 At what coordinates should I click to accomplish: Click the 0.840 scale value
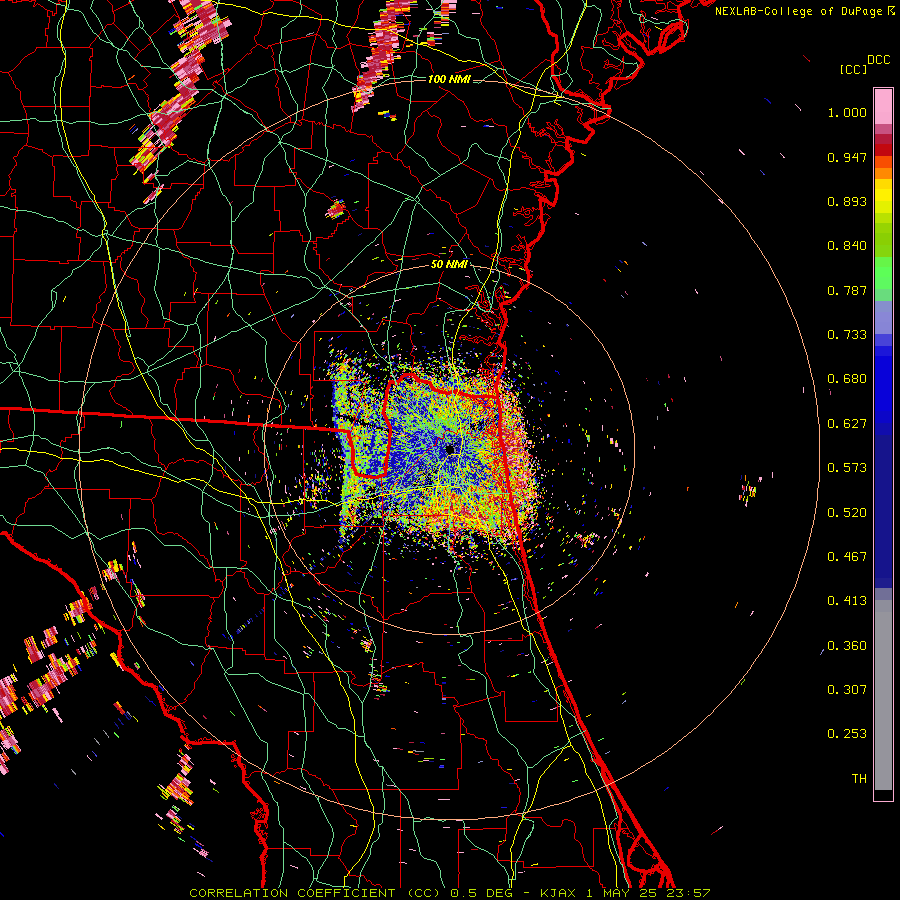pyautogui.click(x=847, y=246)
